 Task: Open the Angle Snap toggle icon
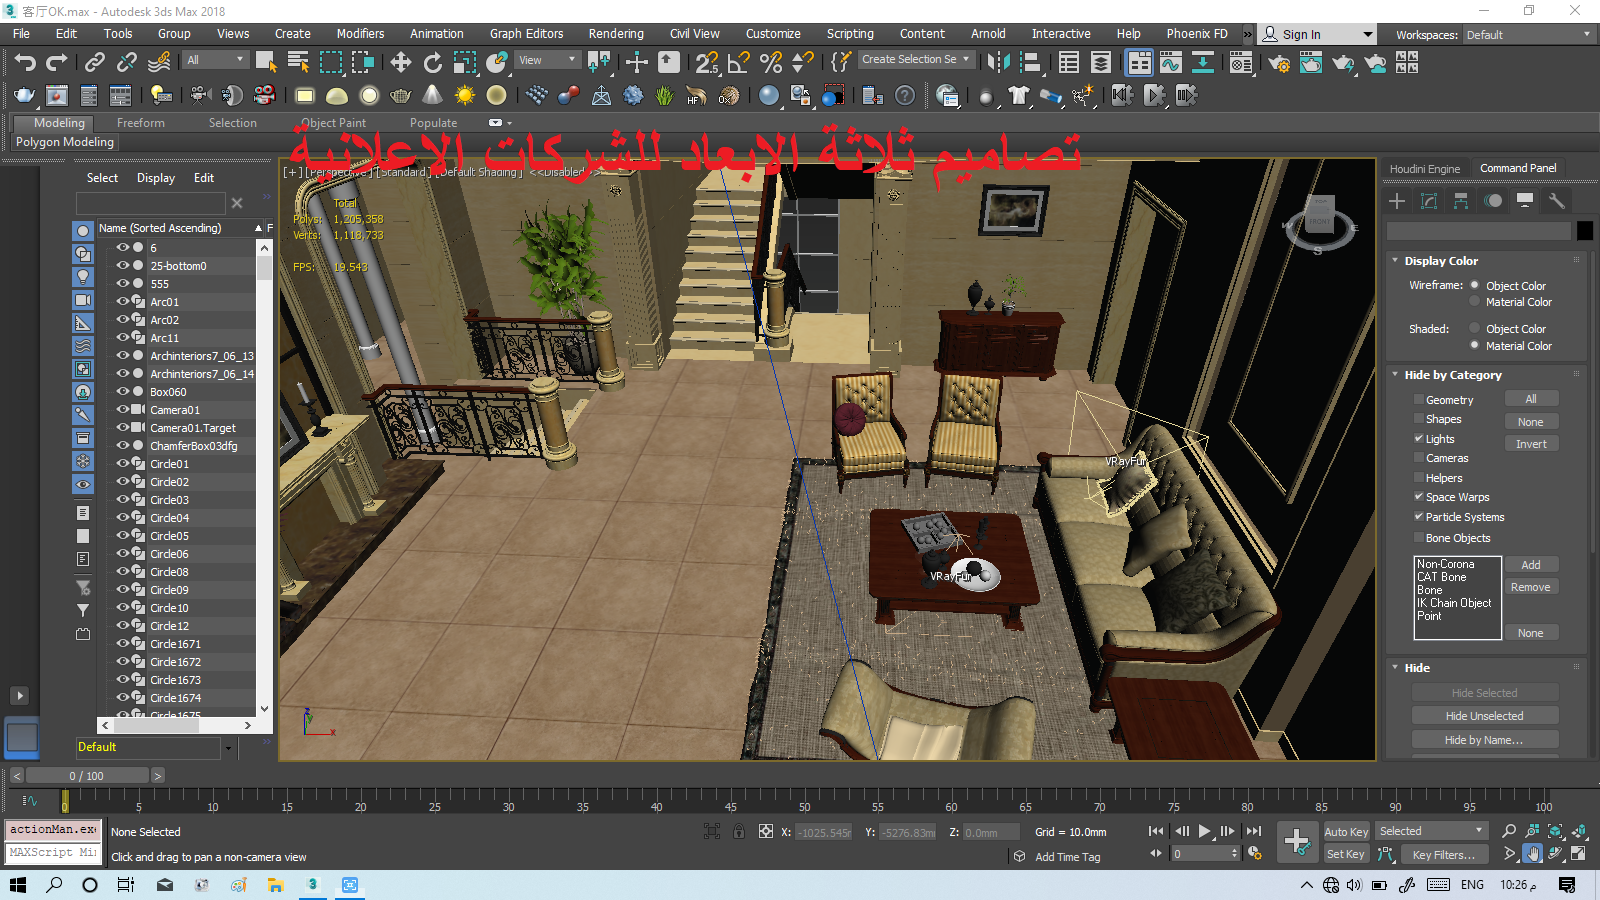pyautogui.click(x=738, y=63)
